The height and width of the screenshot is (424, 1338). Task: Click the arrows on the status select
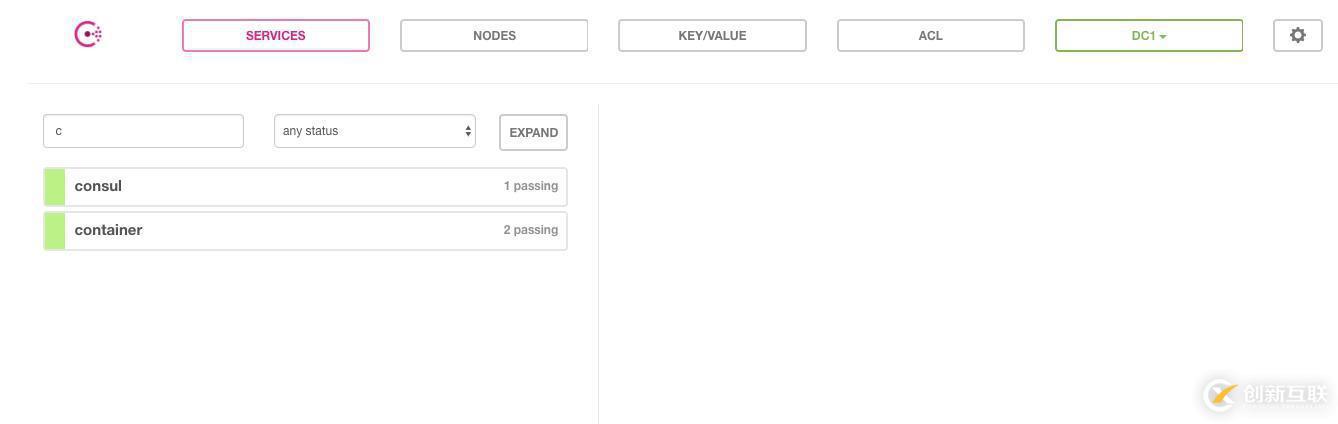(467, 131)
